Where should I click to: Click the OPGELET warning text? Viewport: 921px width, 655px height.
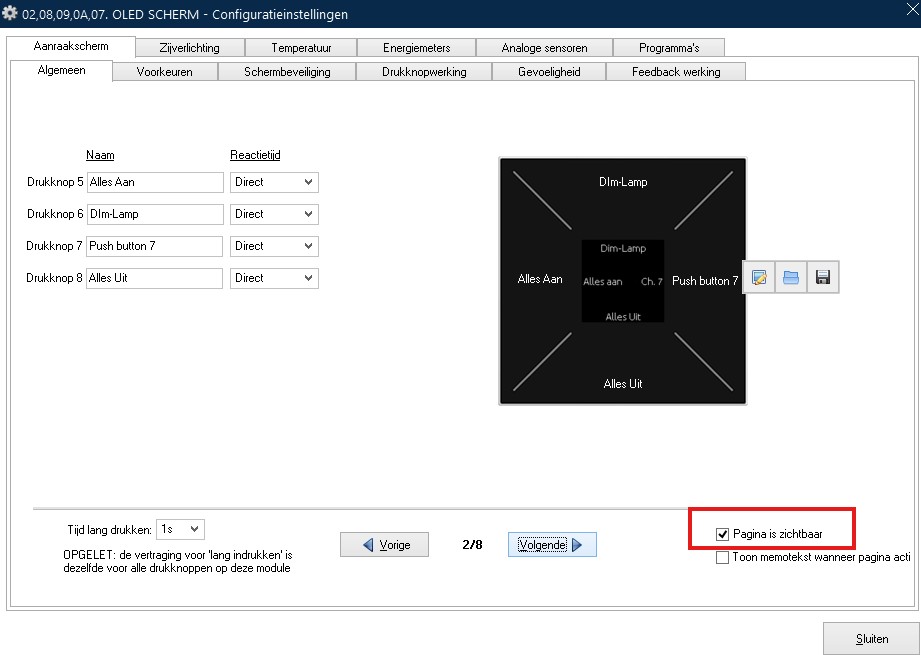click(x=178, y=562)
